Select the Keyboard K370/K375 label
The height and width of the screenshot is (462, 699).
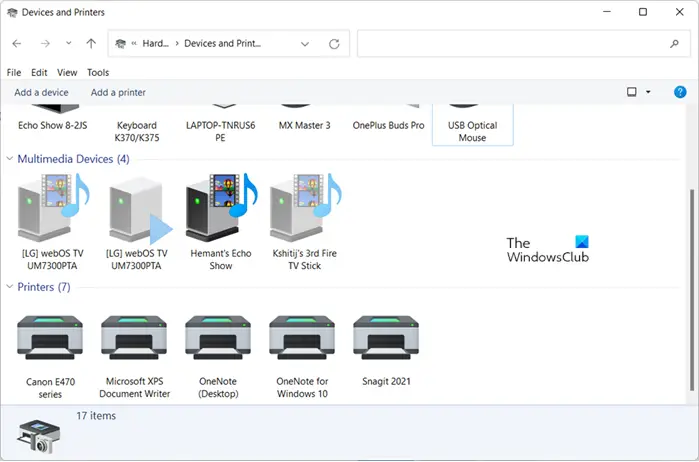[137, 132]
